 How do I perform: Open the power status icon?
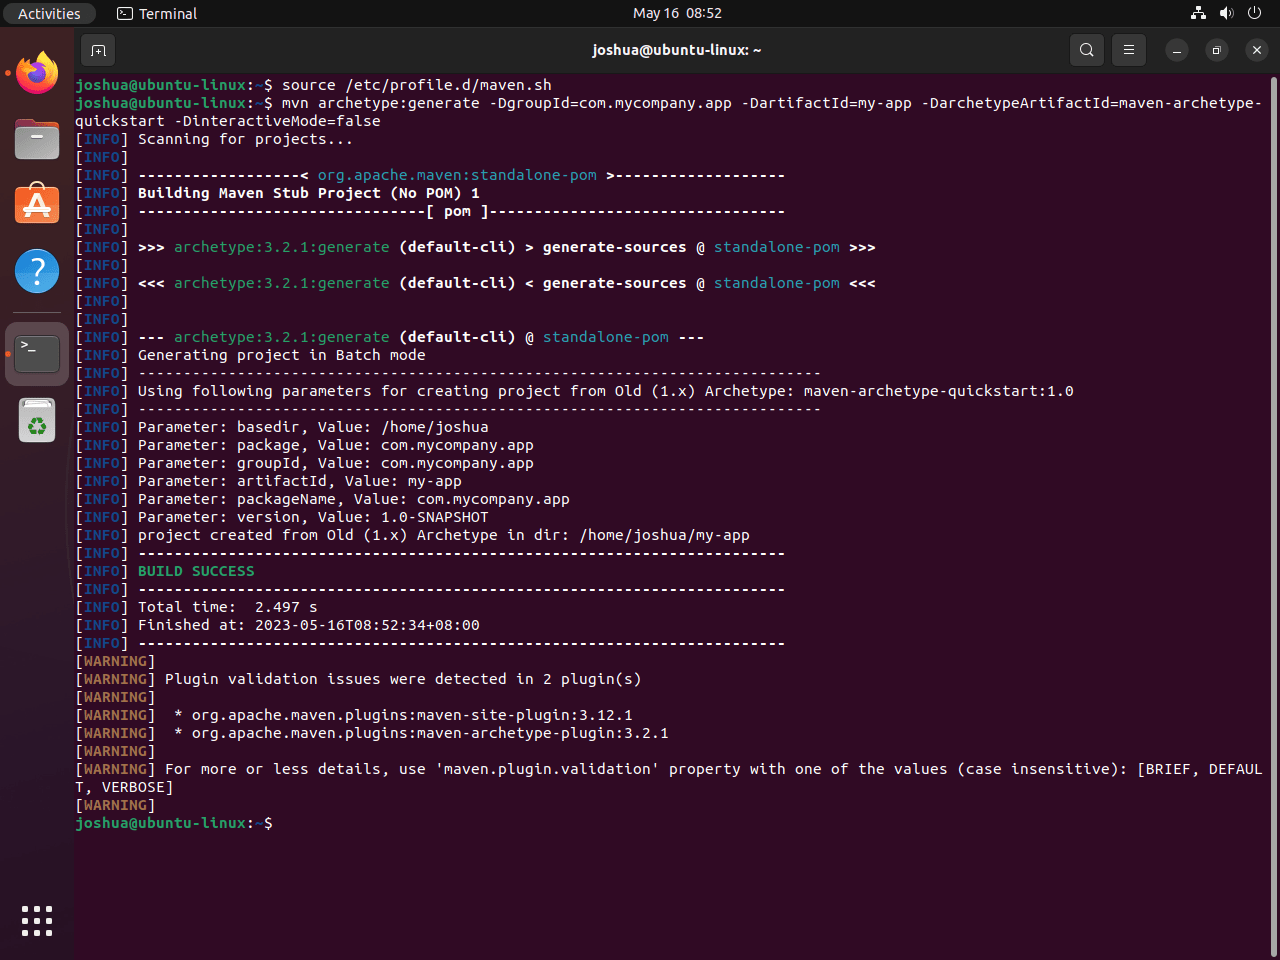(x=1253, y=13)
